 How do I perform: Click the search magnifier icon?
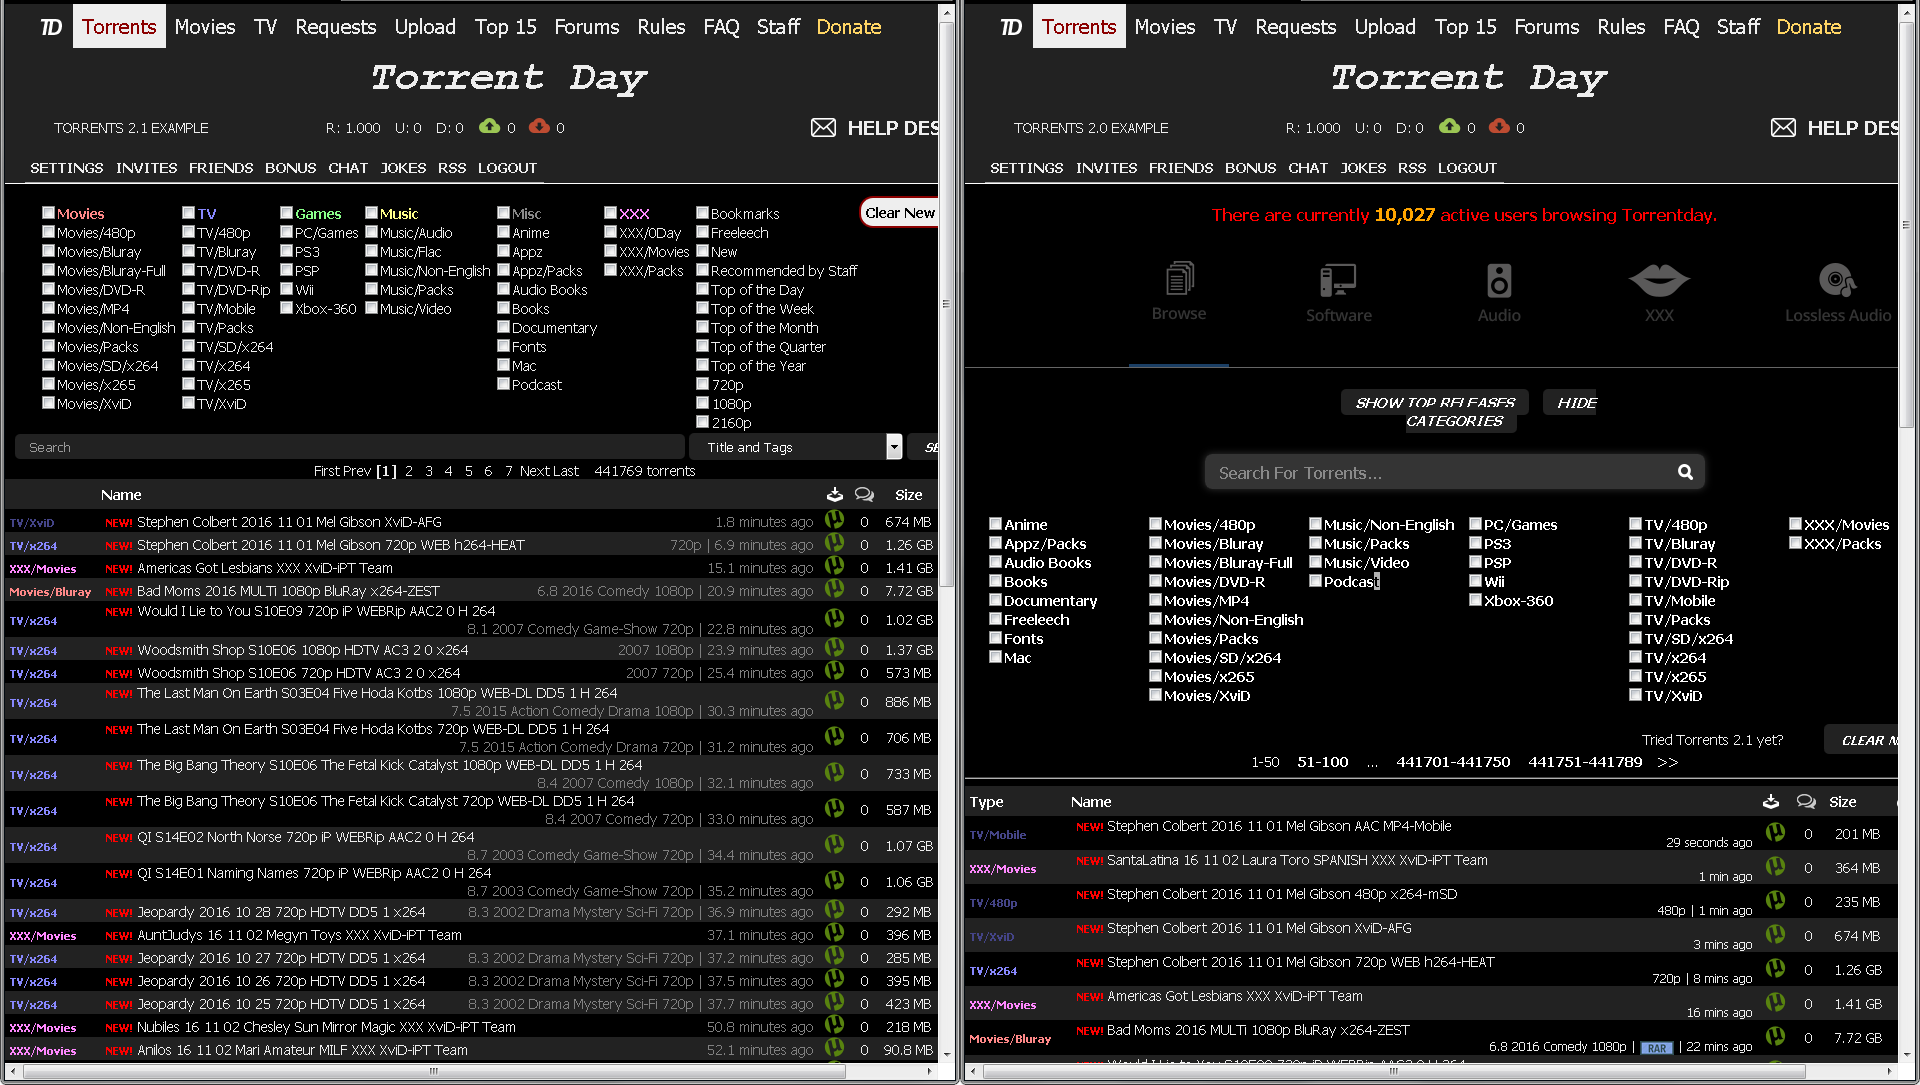[1685, 472]
